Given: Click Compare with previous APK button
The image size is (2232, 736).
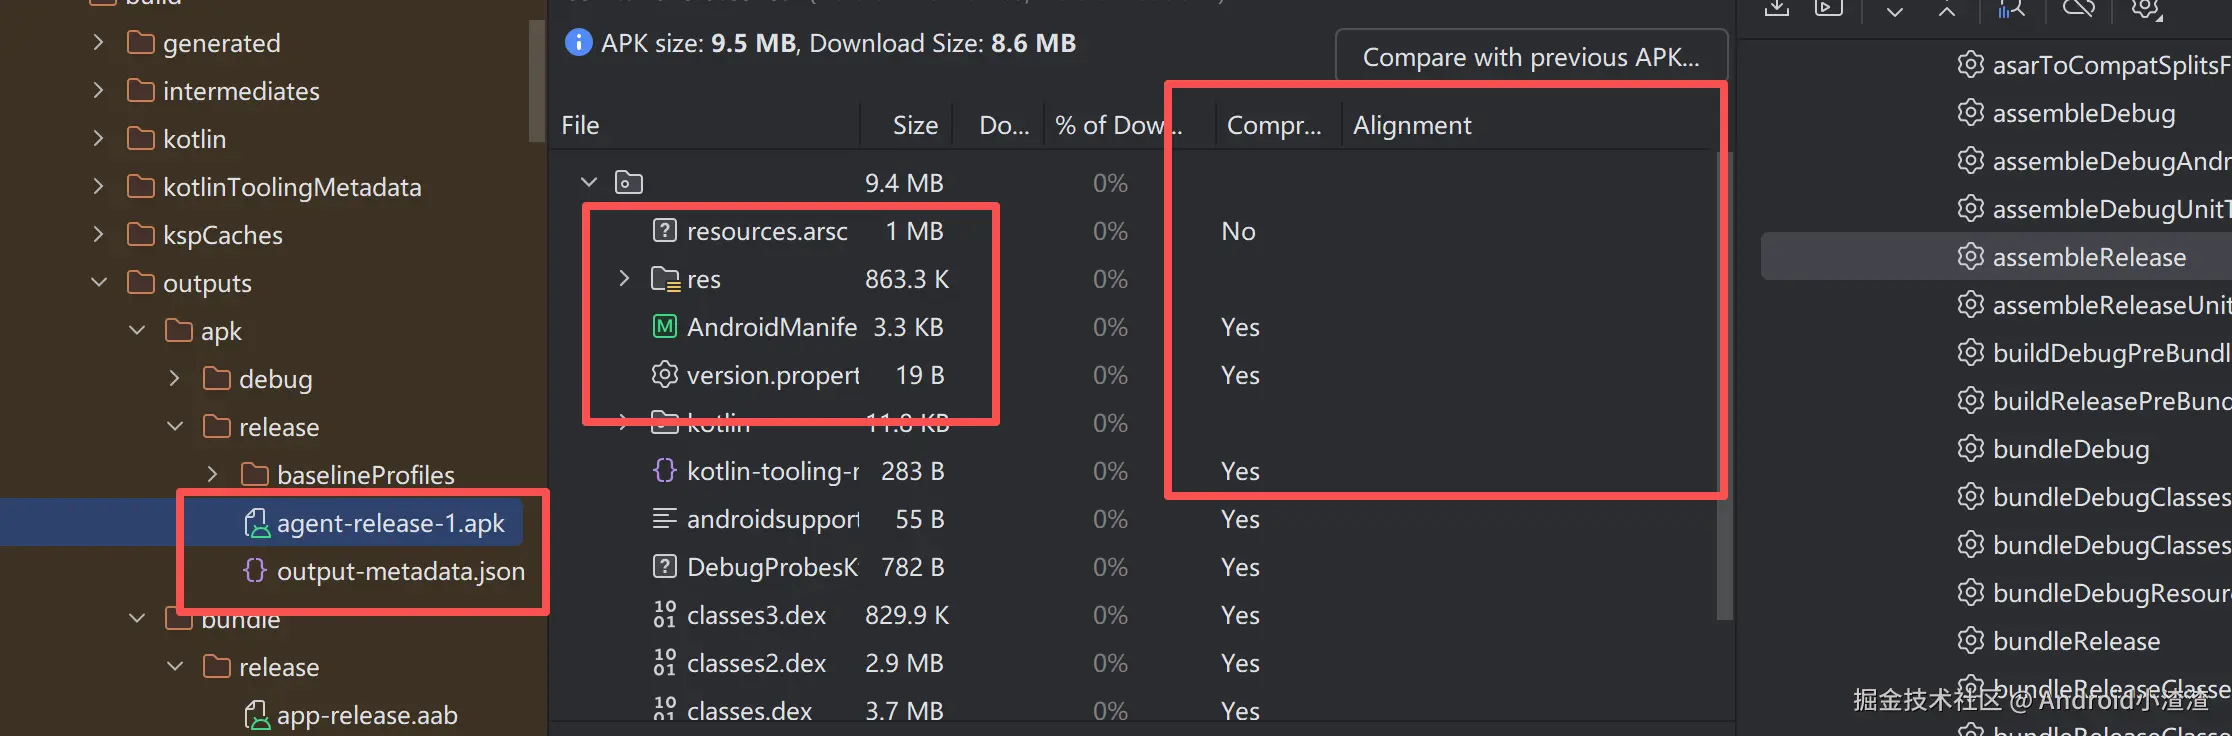Looking at the screenshot, I should (1530, 57).
